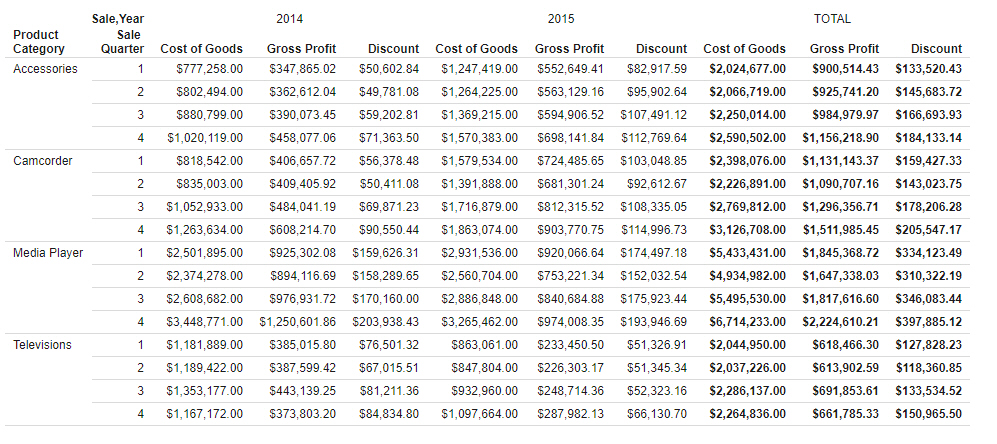Click the Sale Quarter column header
Image resolution: width=997 pixels, height=444 pixels.
pyautogui.click(x=121, y=41)
